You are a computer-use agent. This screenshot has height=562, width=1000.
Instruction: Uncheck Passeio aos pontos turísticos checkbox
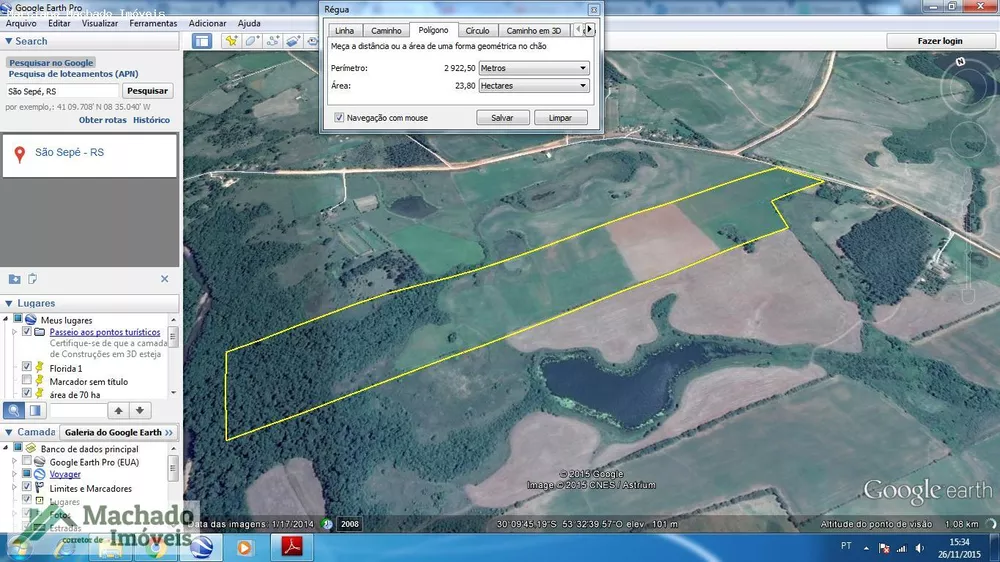coord(27,332)
